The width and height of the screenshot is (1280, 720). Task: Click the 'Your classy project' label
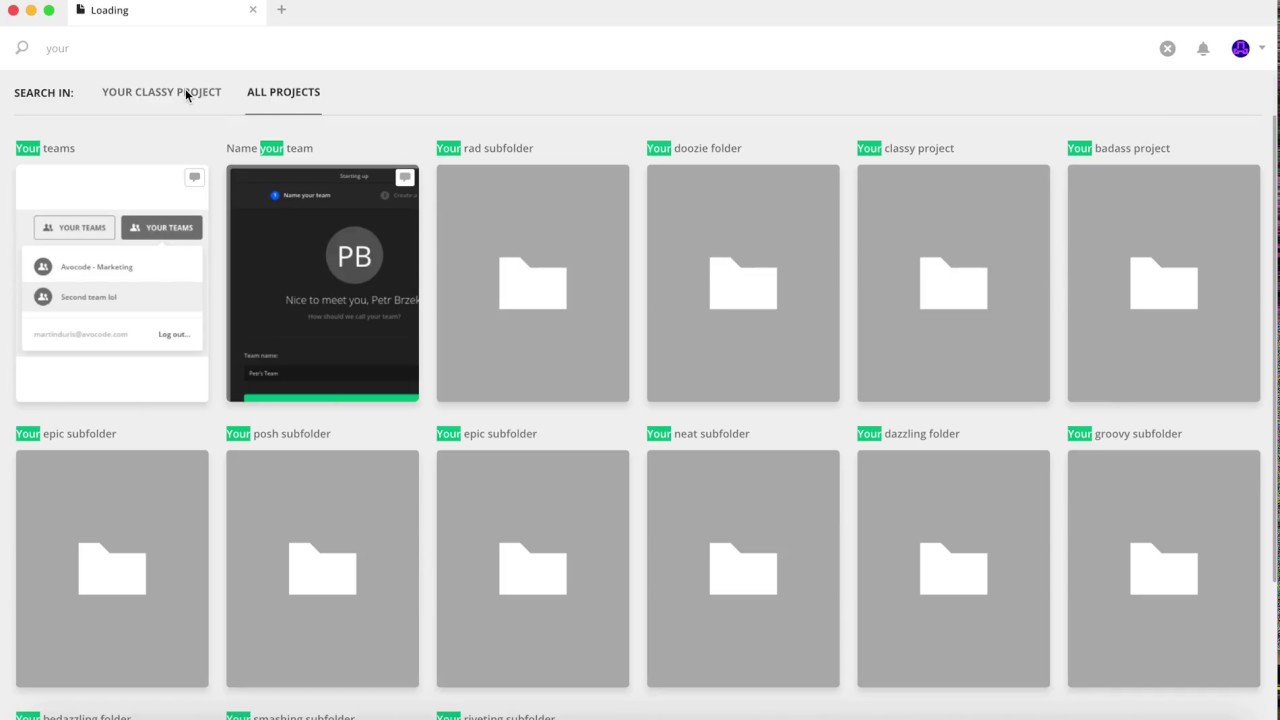point(905,148)
